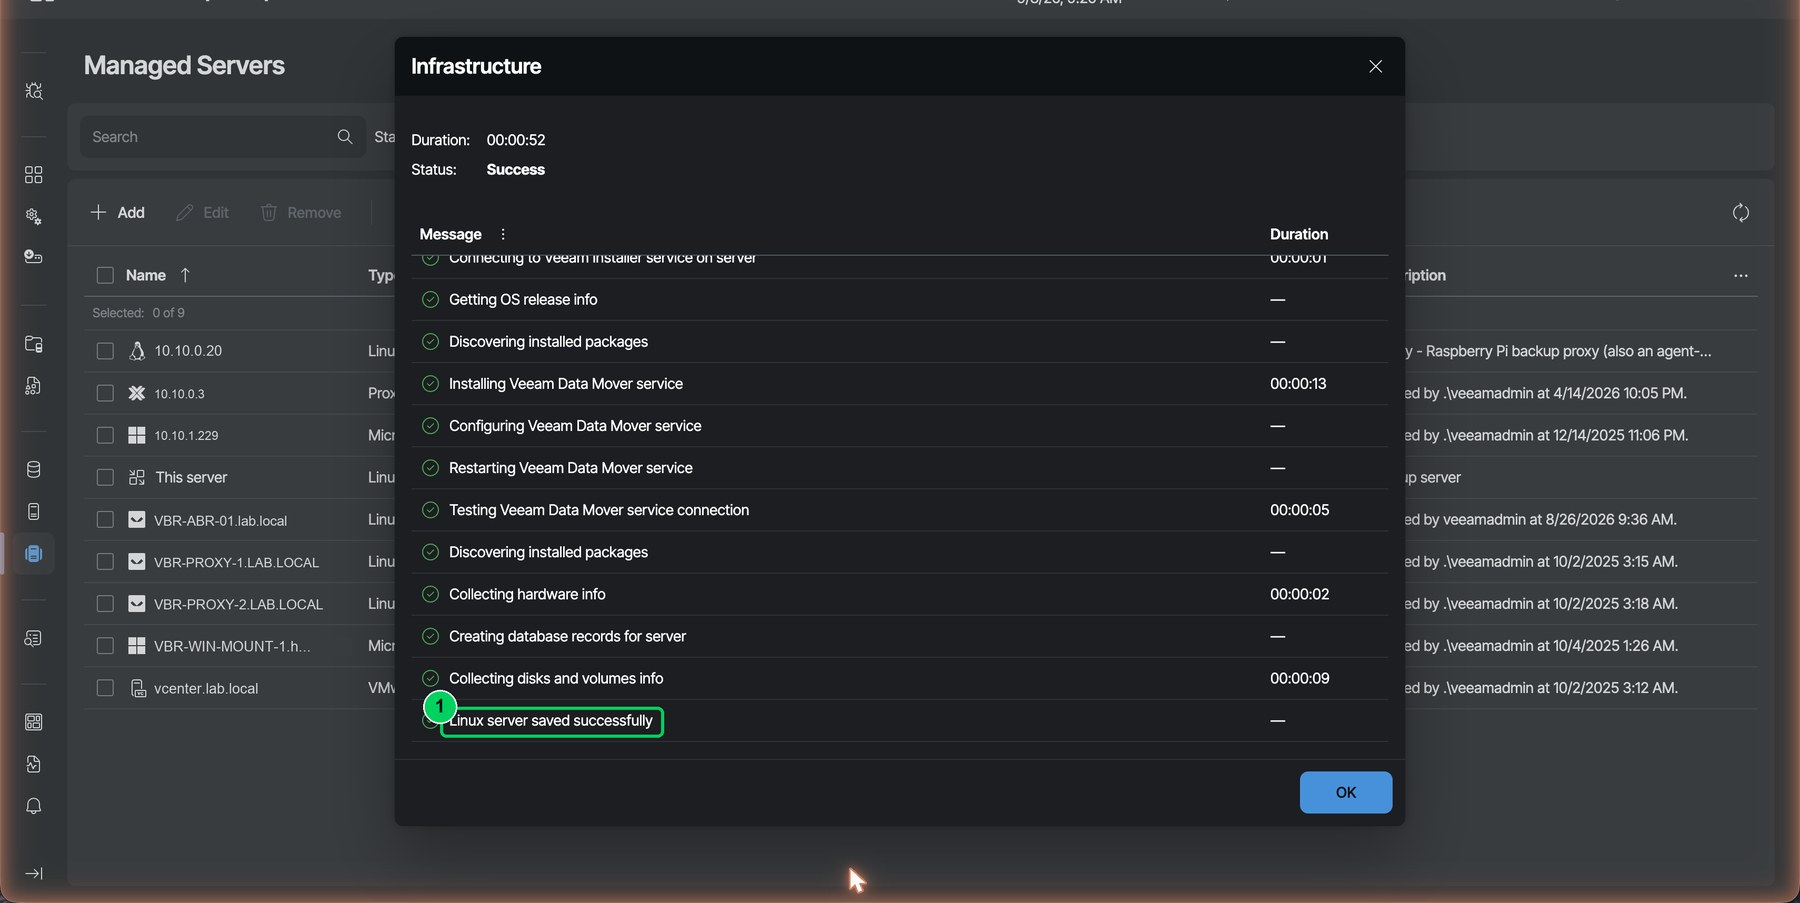Expand the sidebar with the arrow icon
The image size is (1800, 903).
33,873
